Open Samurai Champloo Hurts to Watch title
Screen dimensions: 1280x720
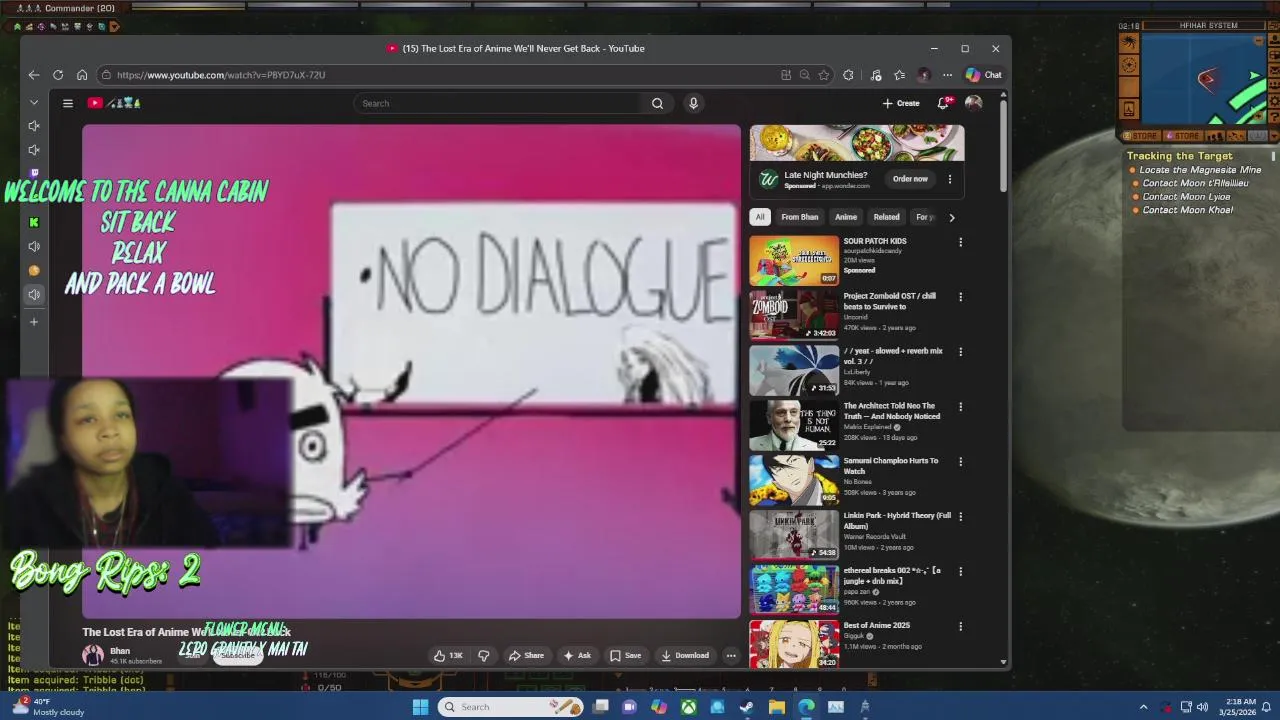click(890, 466)
